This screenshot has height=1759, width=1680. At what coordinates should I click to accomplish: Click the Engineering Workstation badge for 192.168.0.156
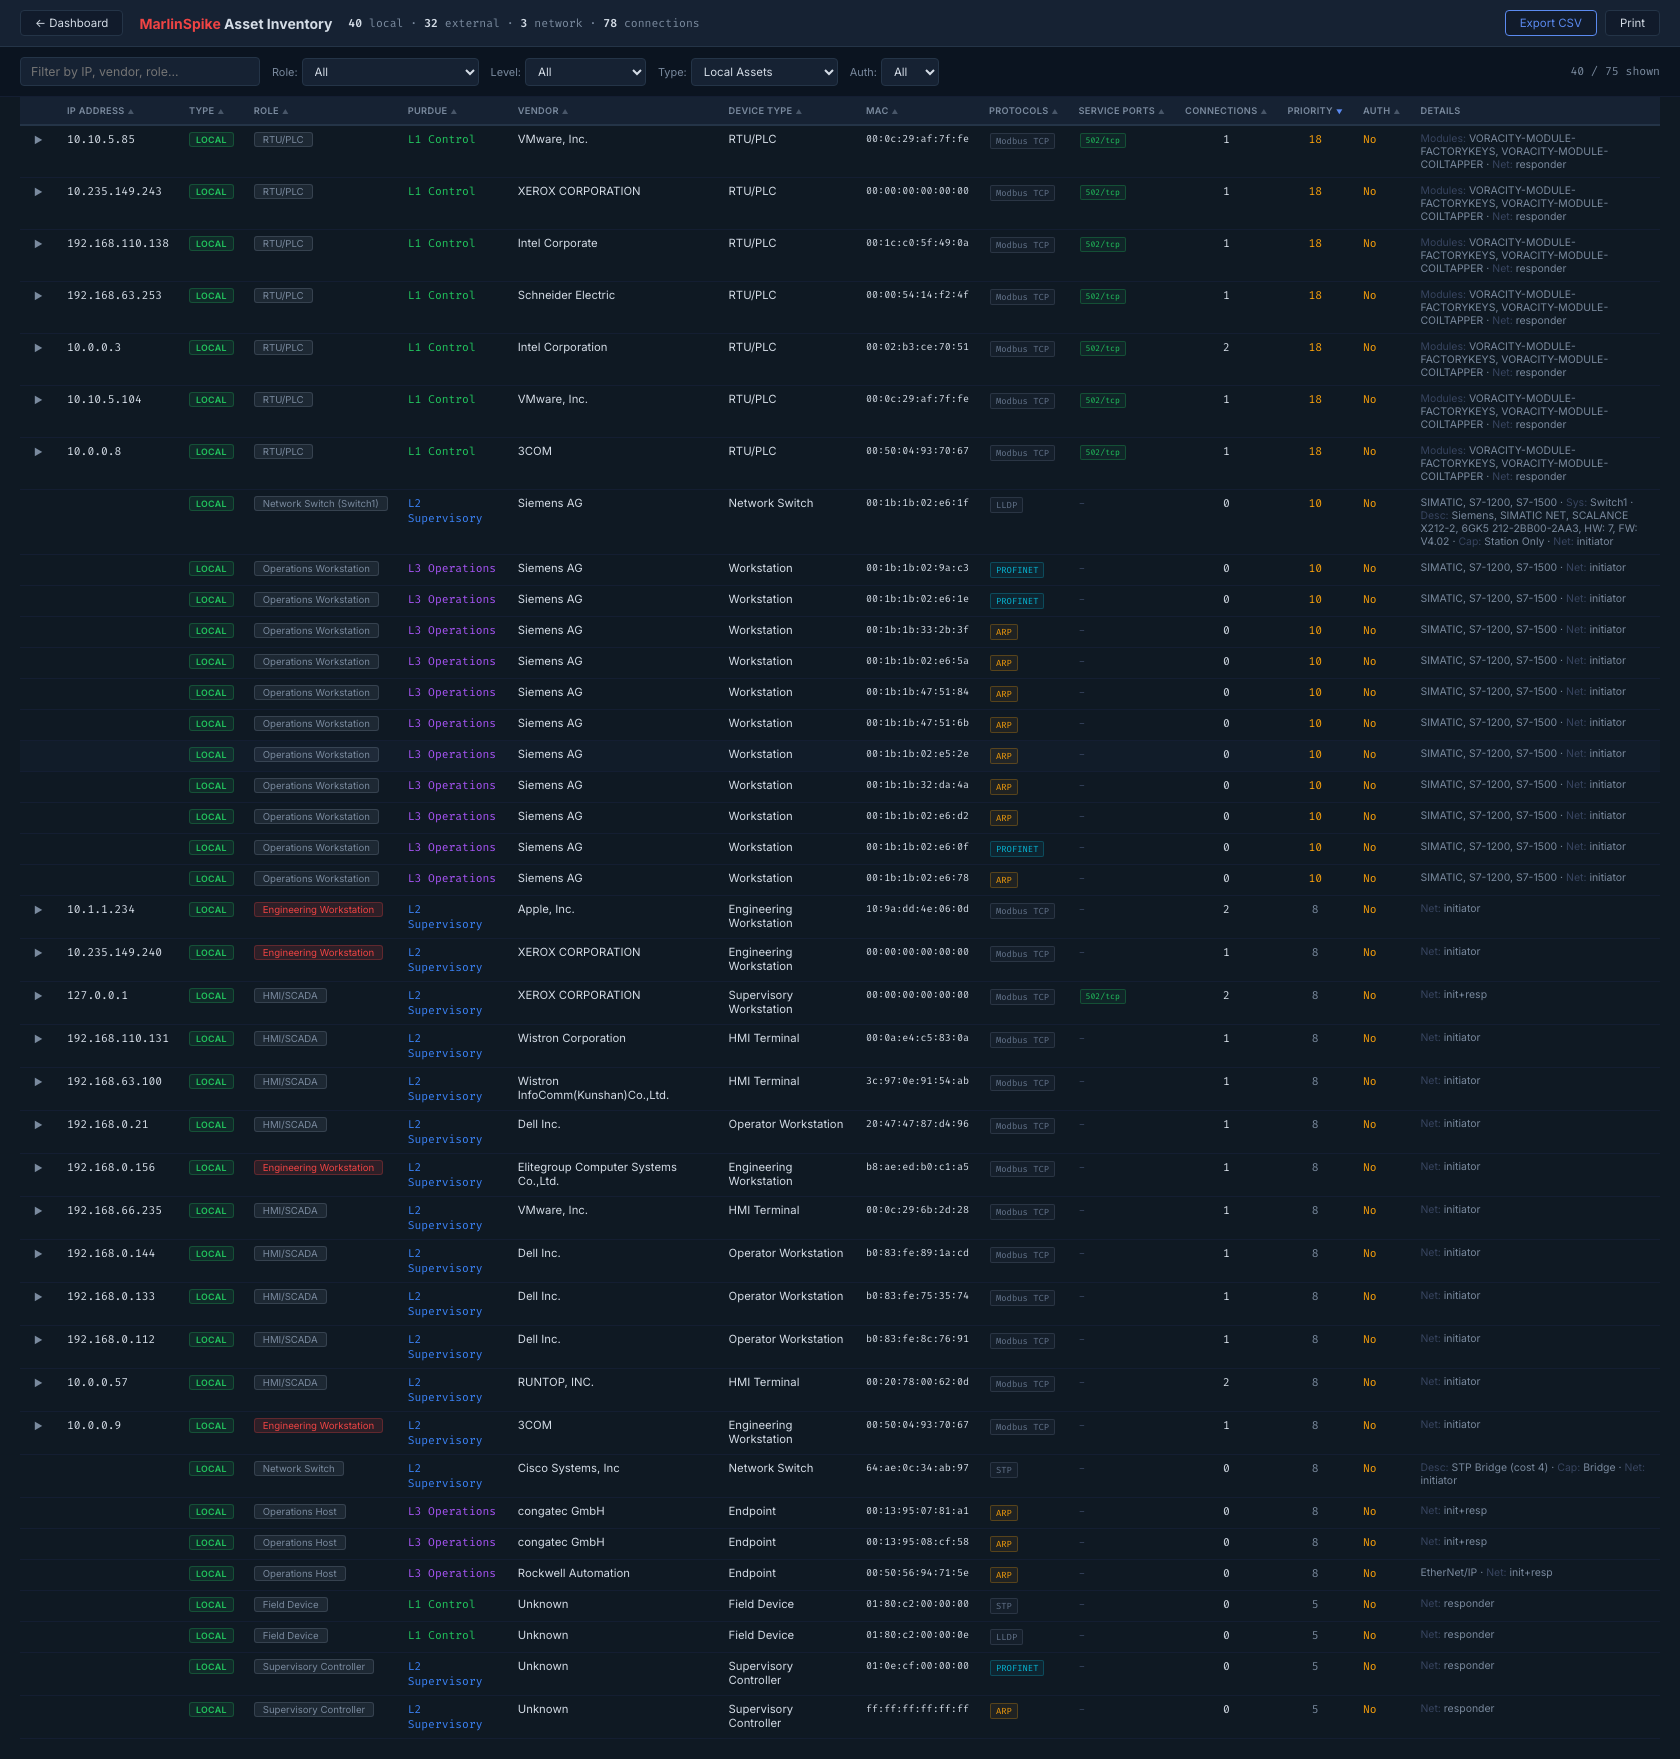[318, 1167]
